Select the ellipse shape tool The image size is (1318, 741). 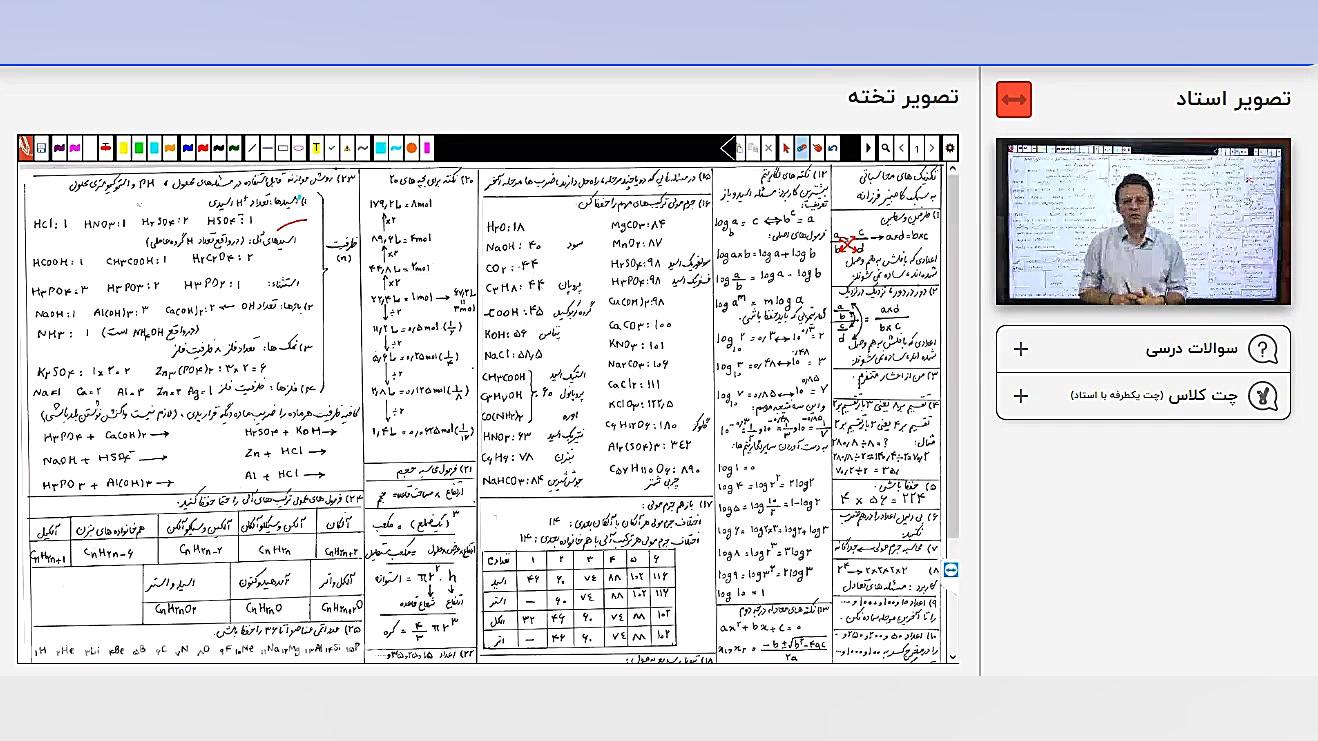click(299, 148)
